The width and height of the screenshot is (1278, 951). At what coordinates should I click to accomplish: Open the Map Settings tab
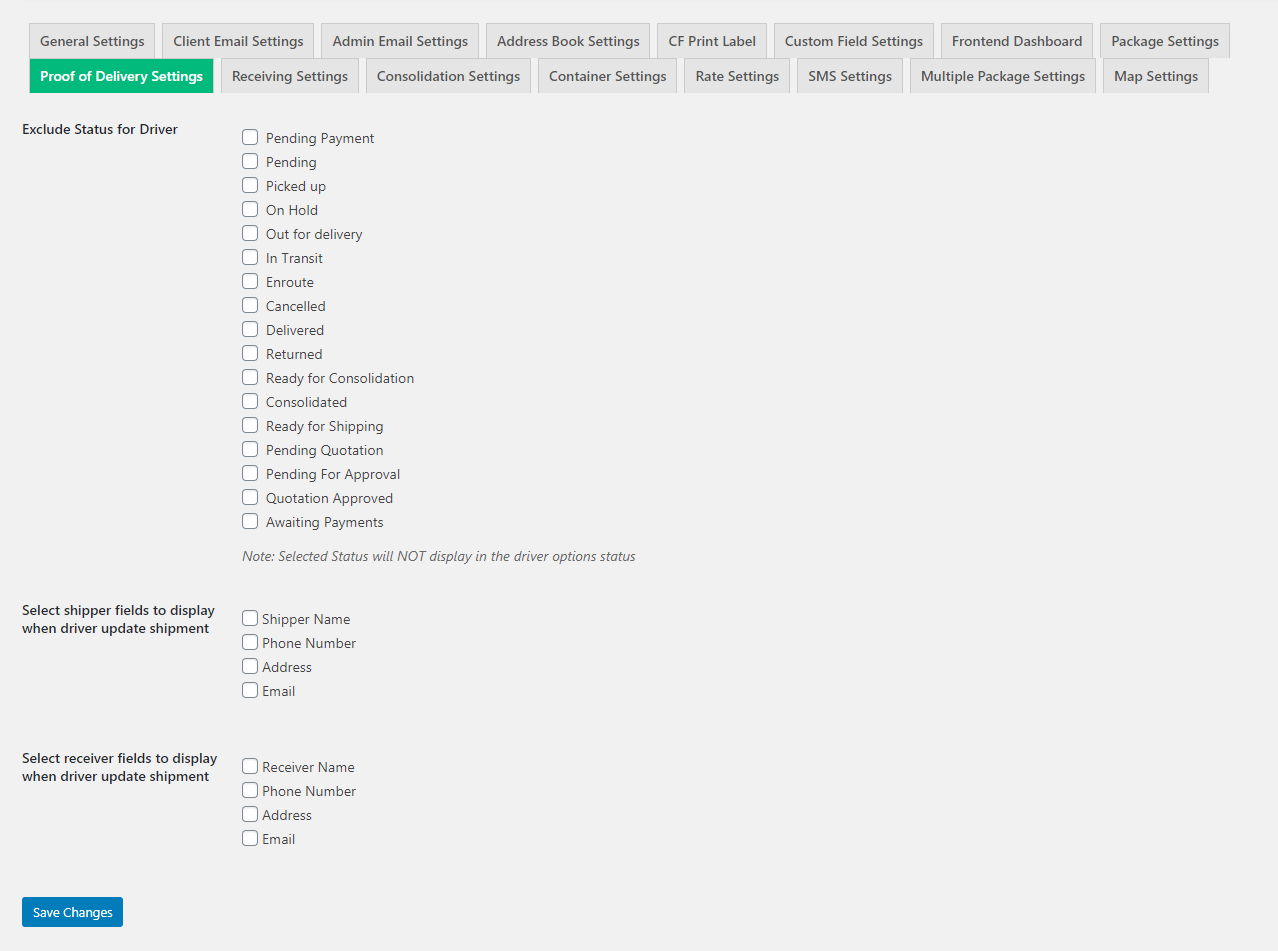[x=1155, y=76]
